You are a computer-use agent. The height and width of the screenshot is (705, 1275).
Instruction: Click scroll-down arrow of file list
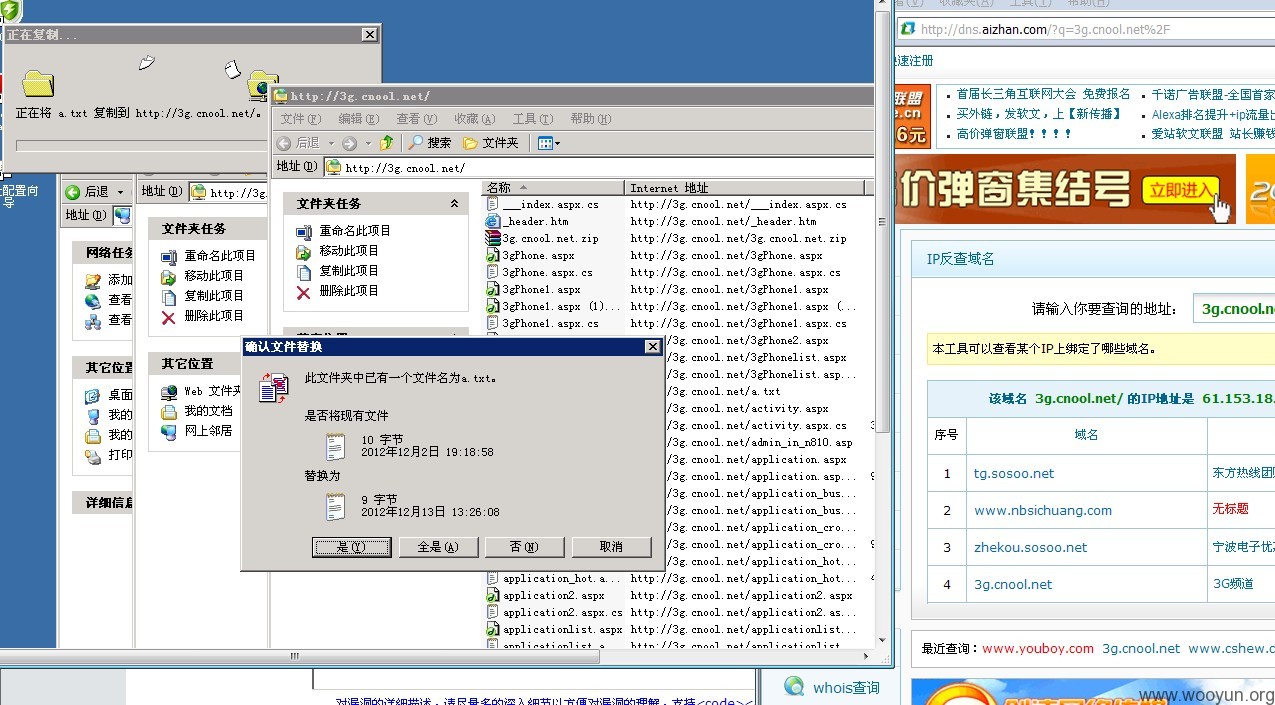click(882, 640)
